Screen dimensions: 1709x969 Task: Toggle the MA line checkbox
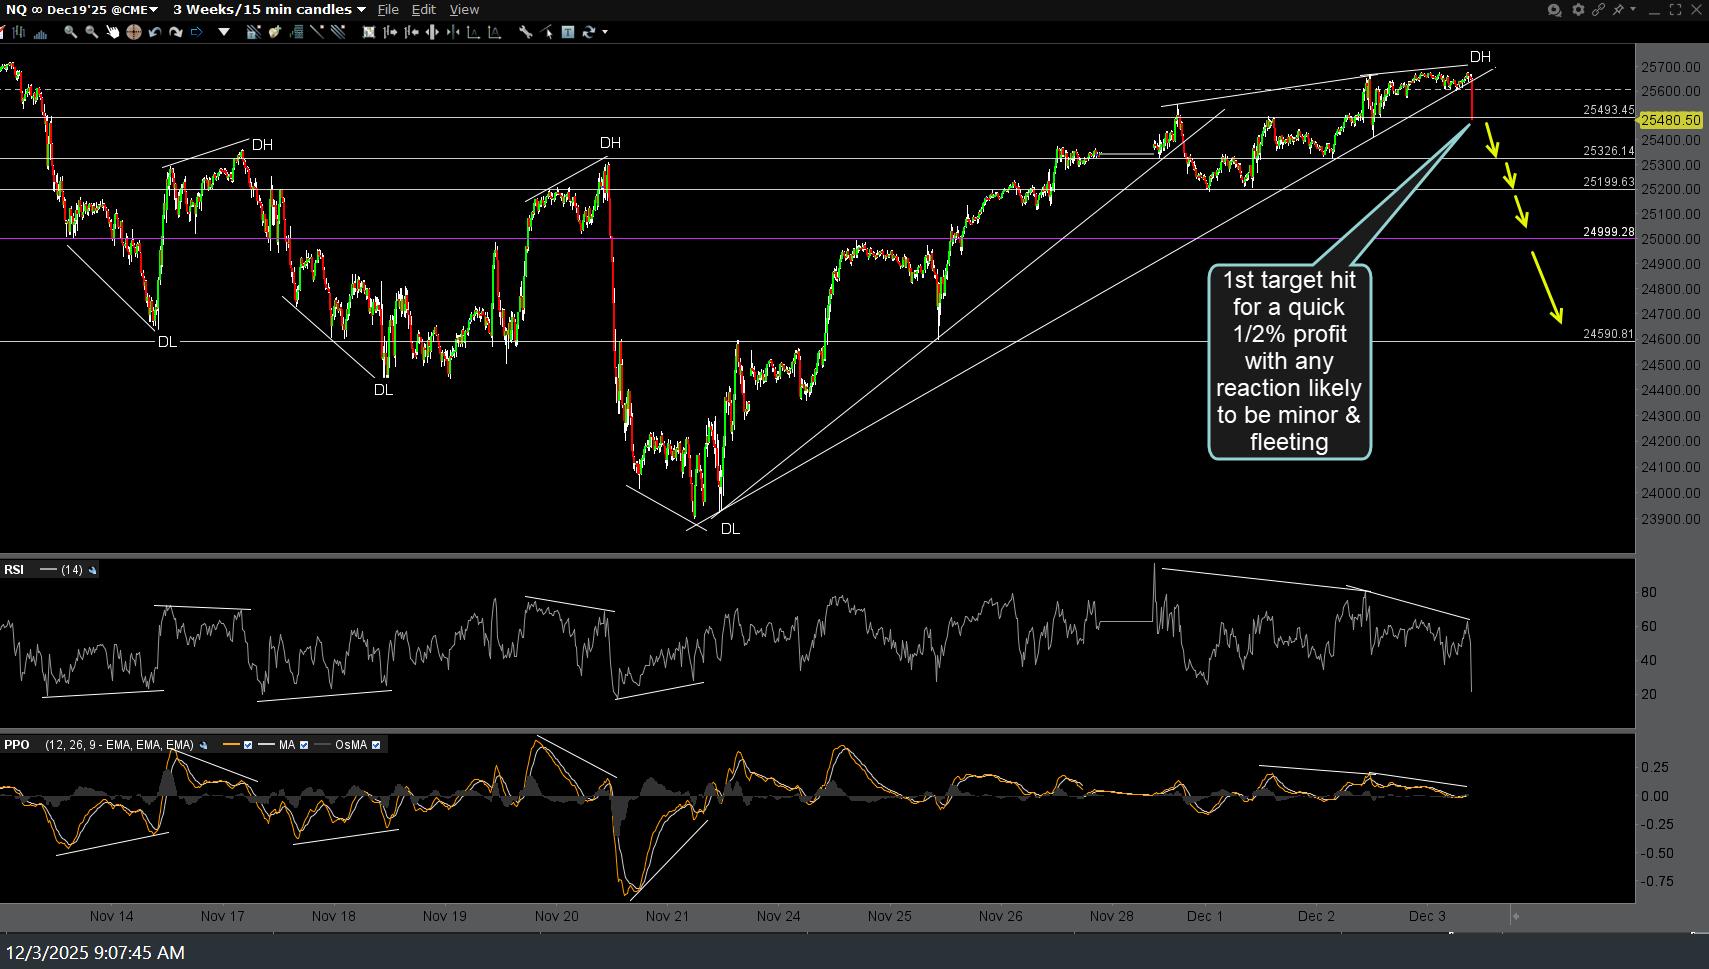[304, 745]
